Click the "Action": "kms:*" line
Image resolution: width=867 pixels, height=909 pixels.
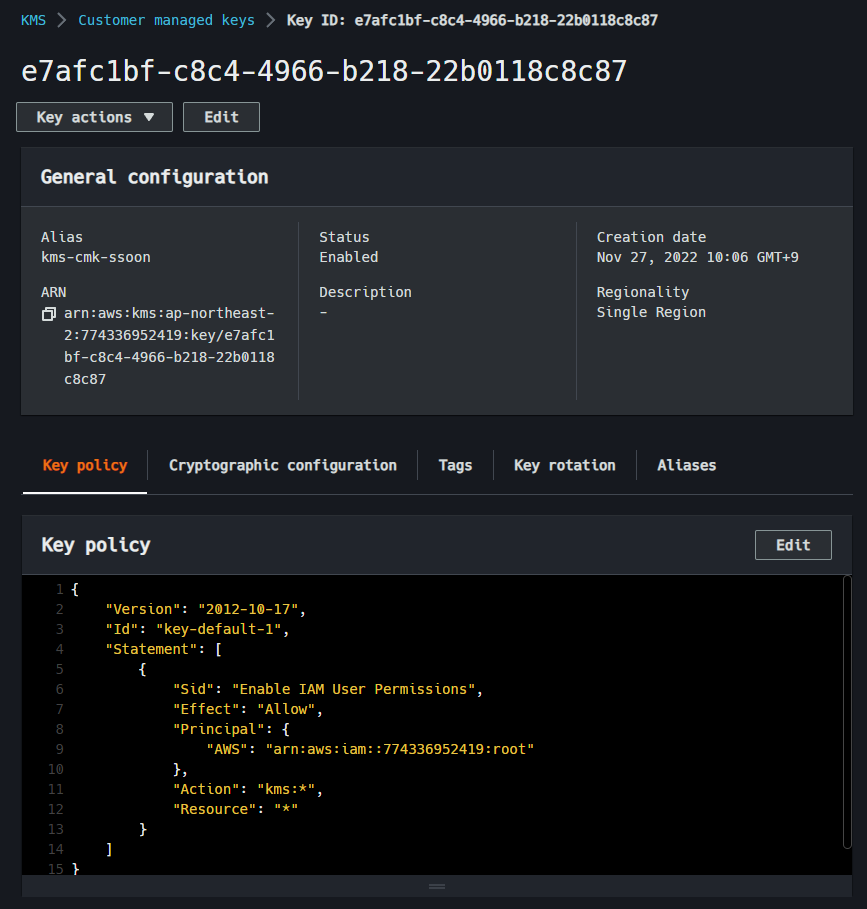(247, 789)
